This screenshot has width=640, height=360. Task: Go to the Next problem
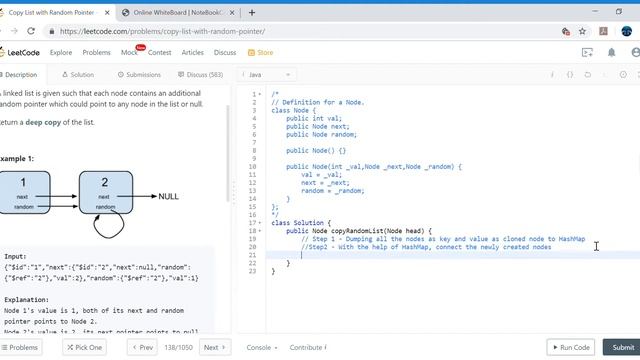215,347
